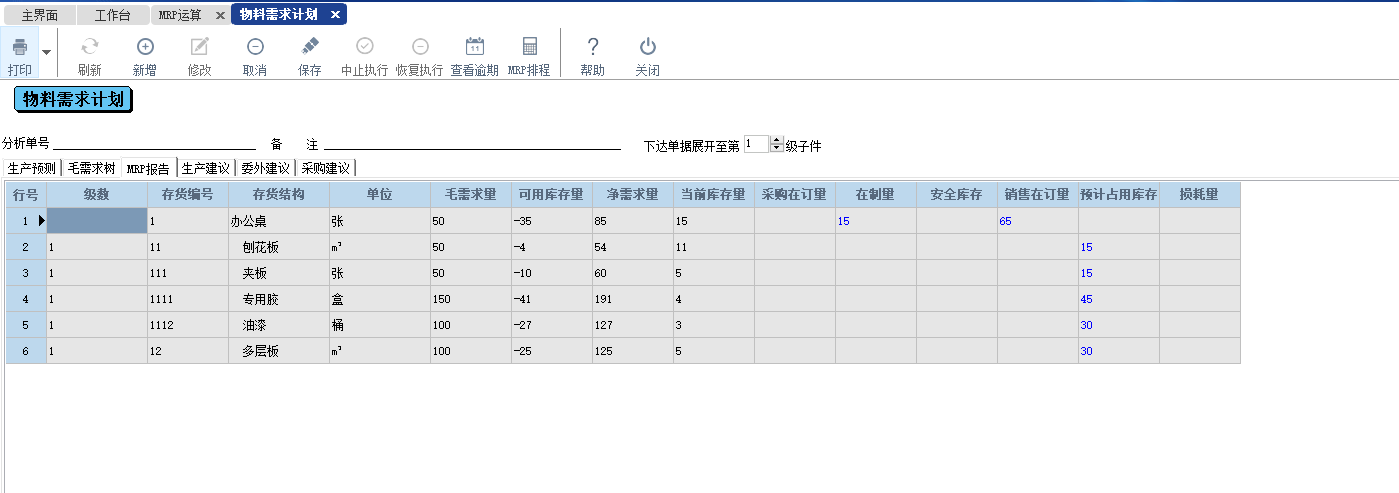Switch to the 工作台 tab
This screenshot has height=493, width=1399.
[x=112, y=15]
